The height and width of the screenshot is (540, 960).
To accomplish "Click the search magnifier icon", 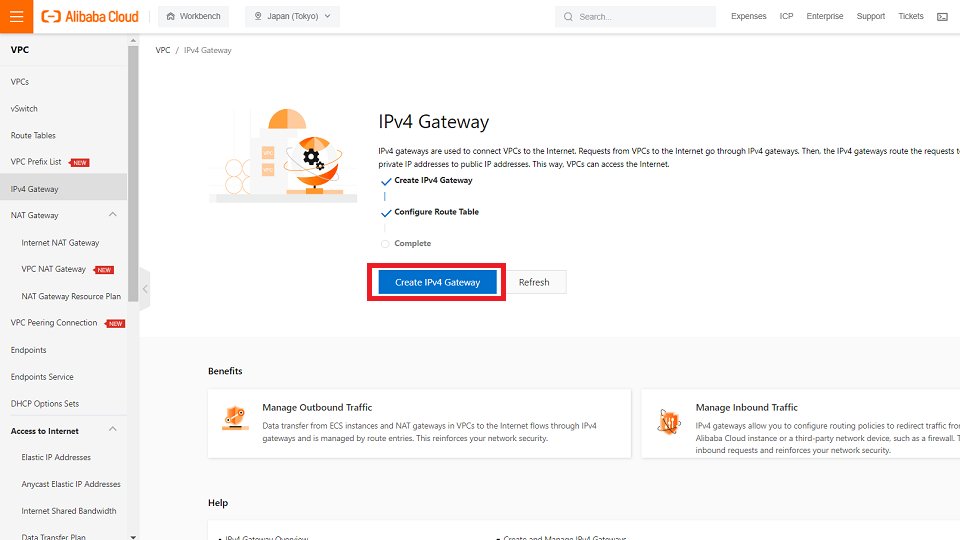I will pyautogui.click(x=568, y=17).
